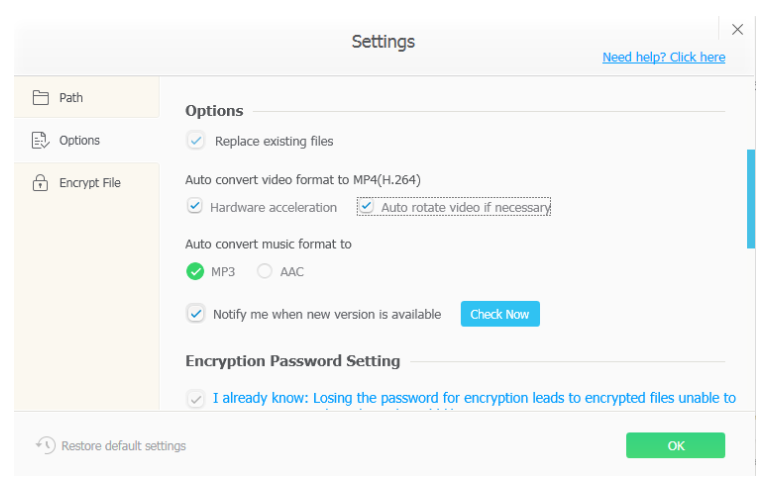Disable Hardware acceleration checkbox
Viewport: 766px width, 486px height.
195,206
